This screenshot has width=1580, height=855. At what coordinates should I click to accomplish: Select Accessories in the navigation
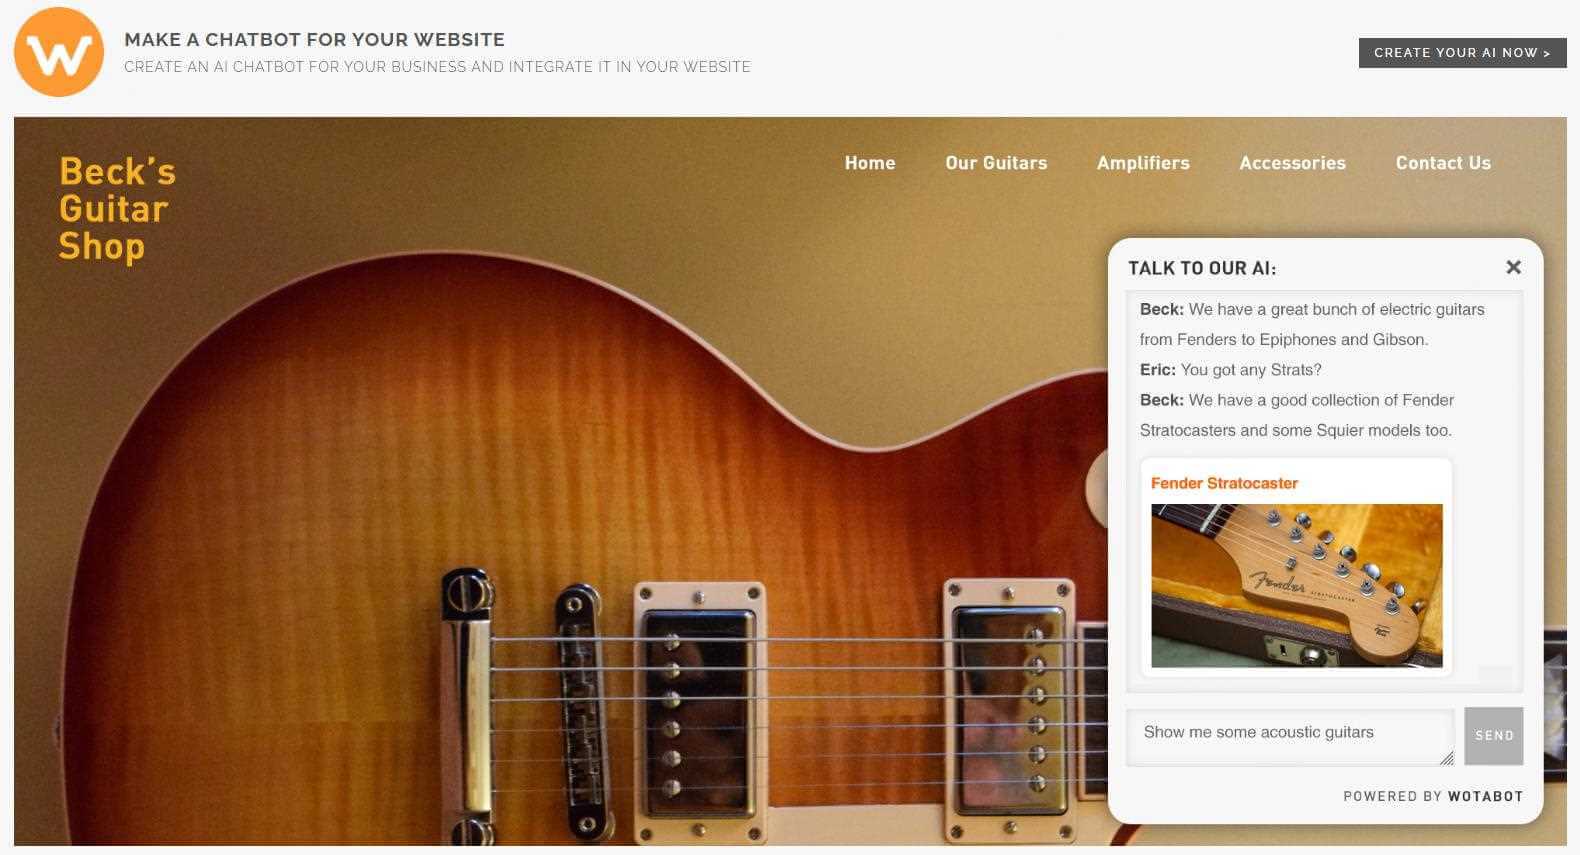pyautogui.click(x=1292, y=163)
